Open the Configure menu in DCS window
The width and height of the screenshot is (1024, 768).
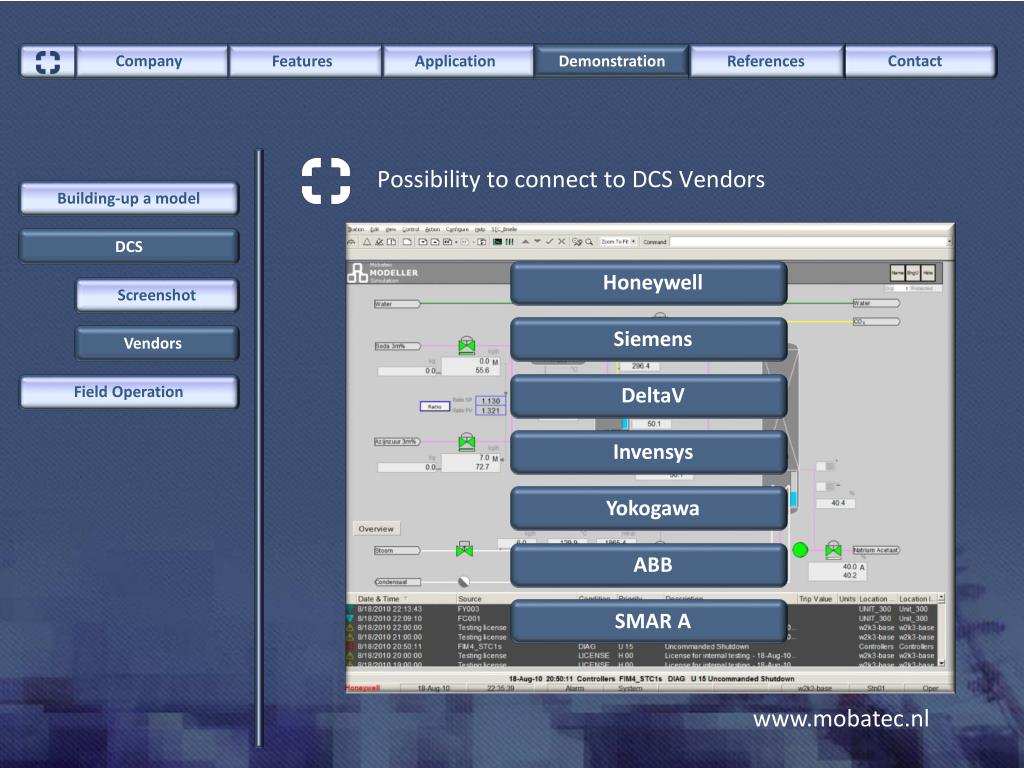click(x=458, y=229)
